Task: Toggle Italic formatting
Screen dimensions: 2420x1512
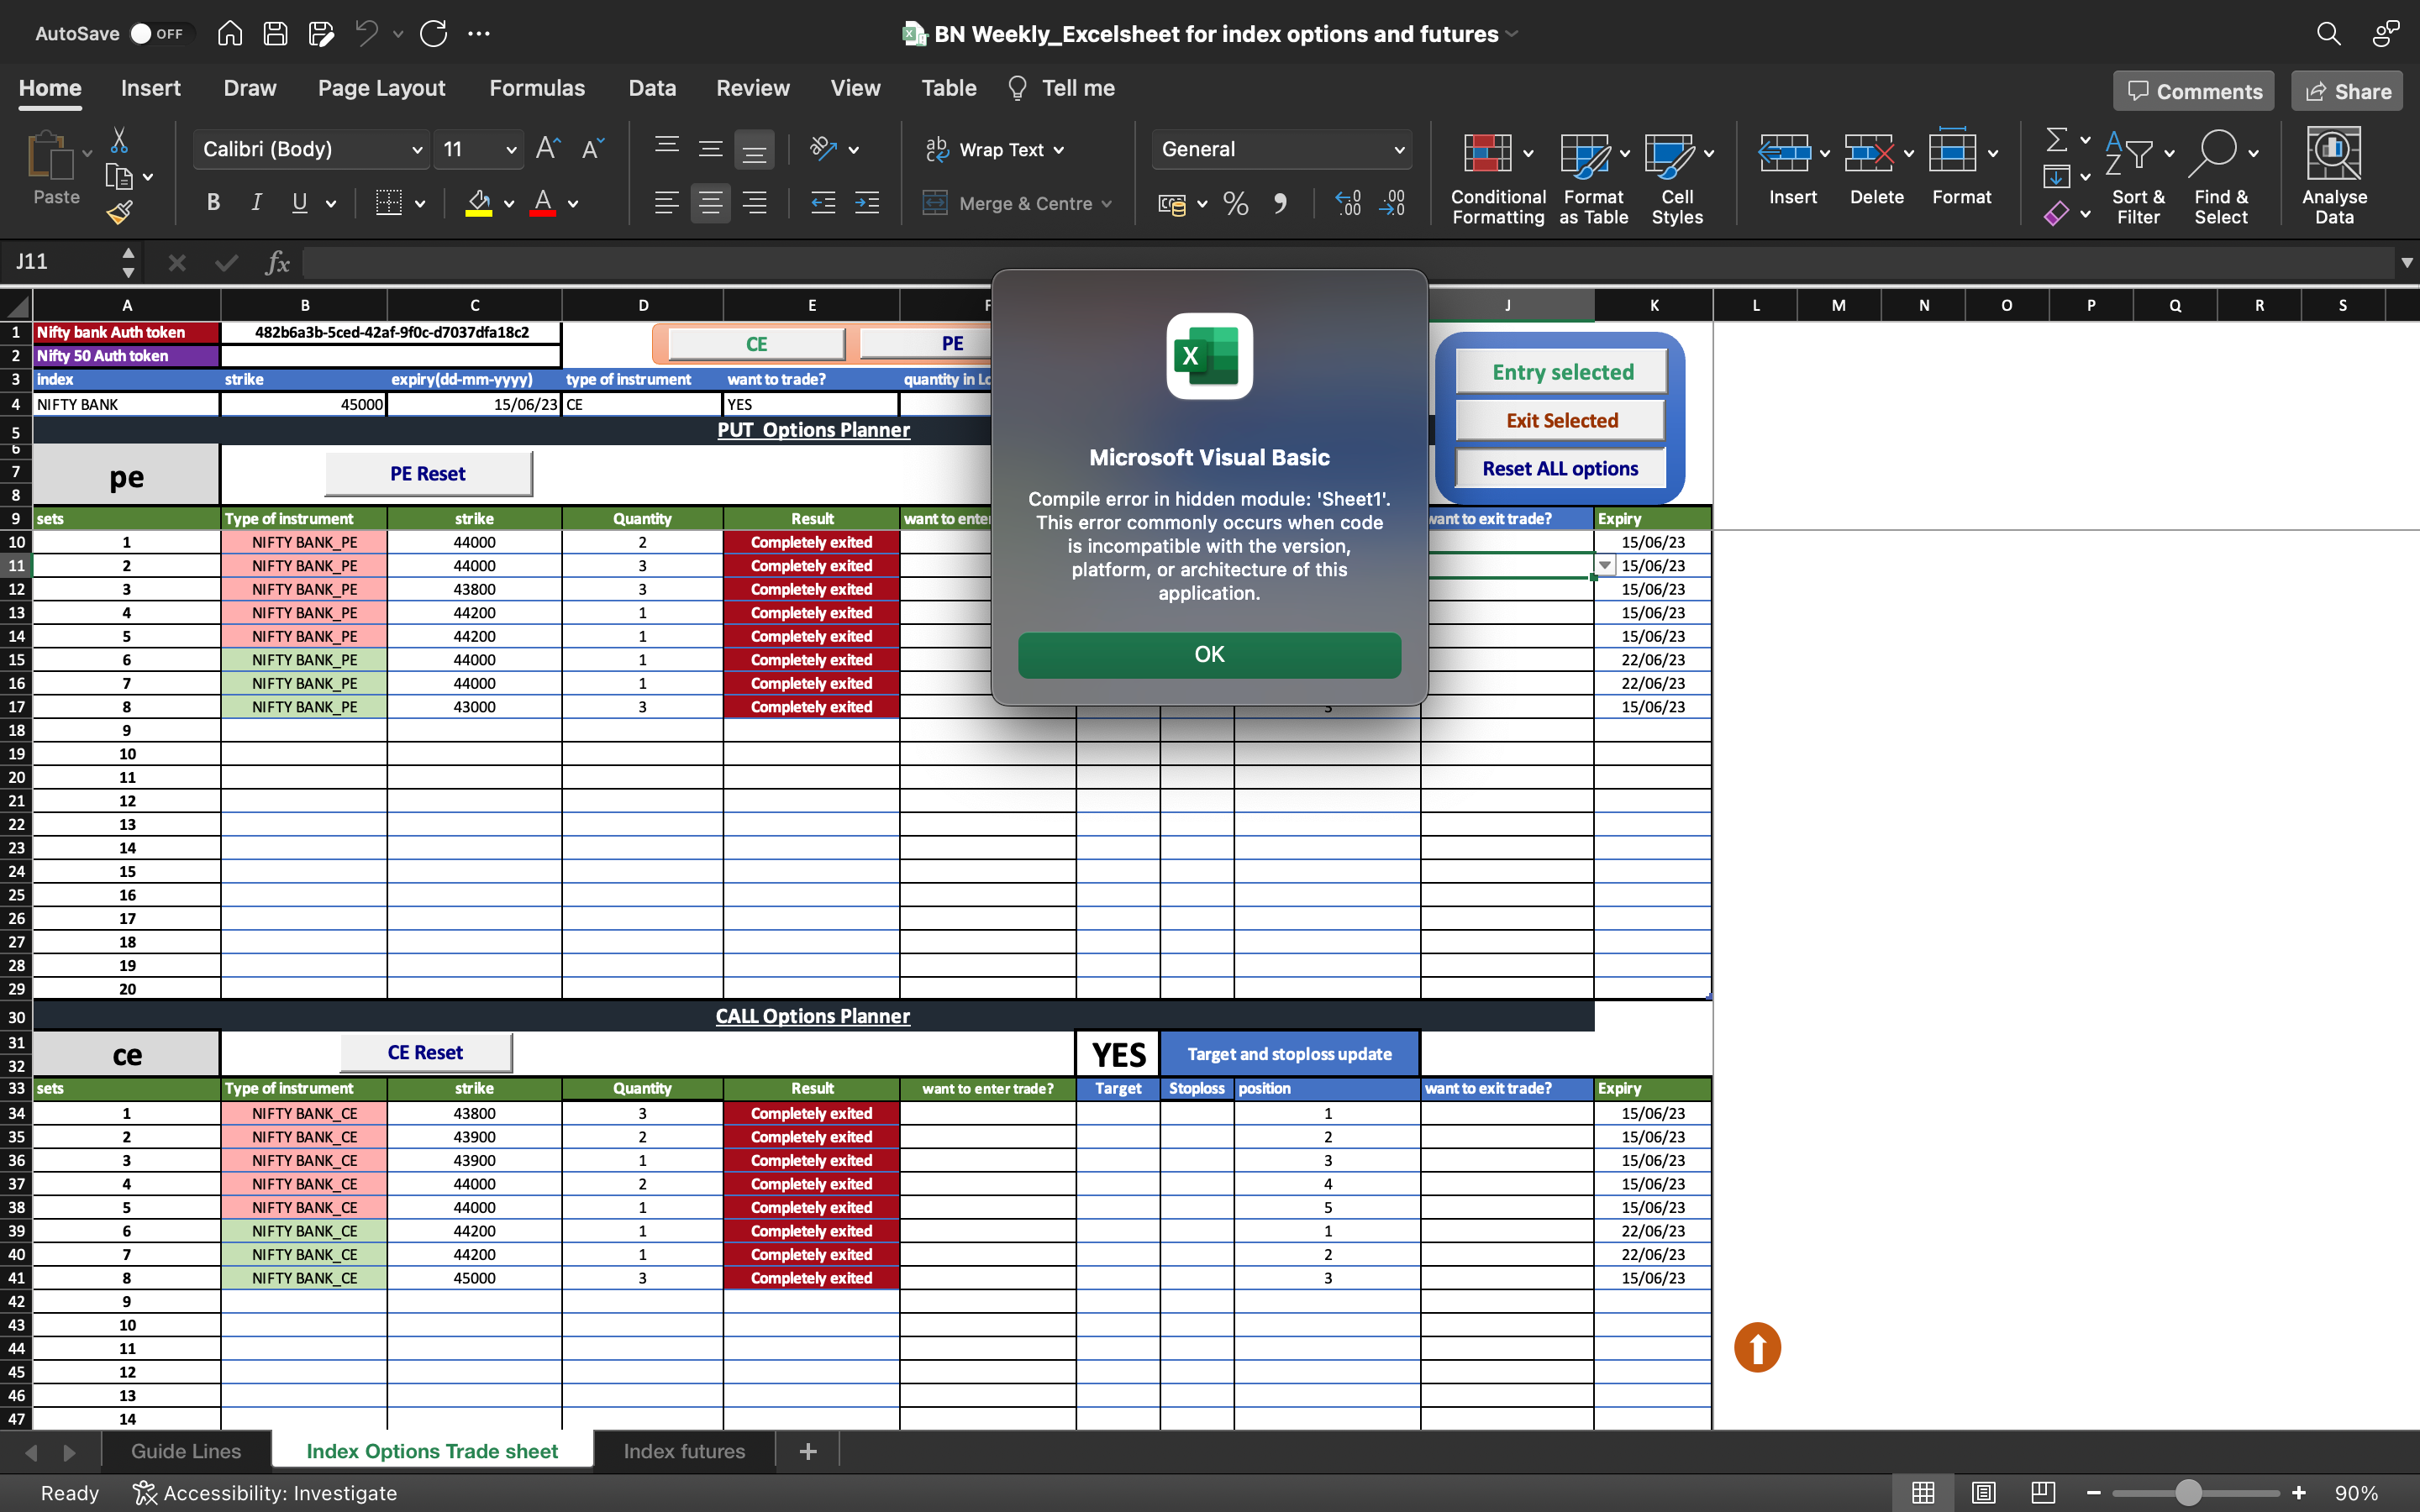Action: pyautogui.click(x=256, y=203)
